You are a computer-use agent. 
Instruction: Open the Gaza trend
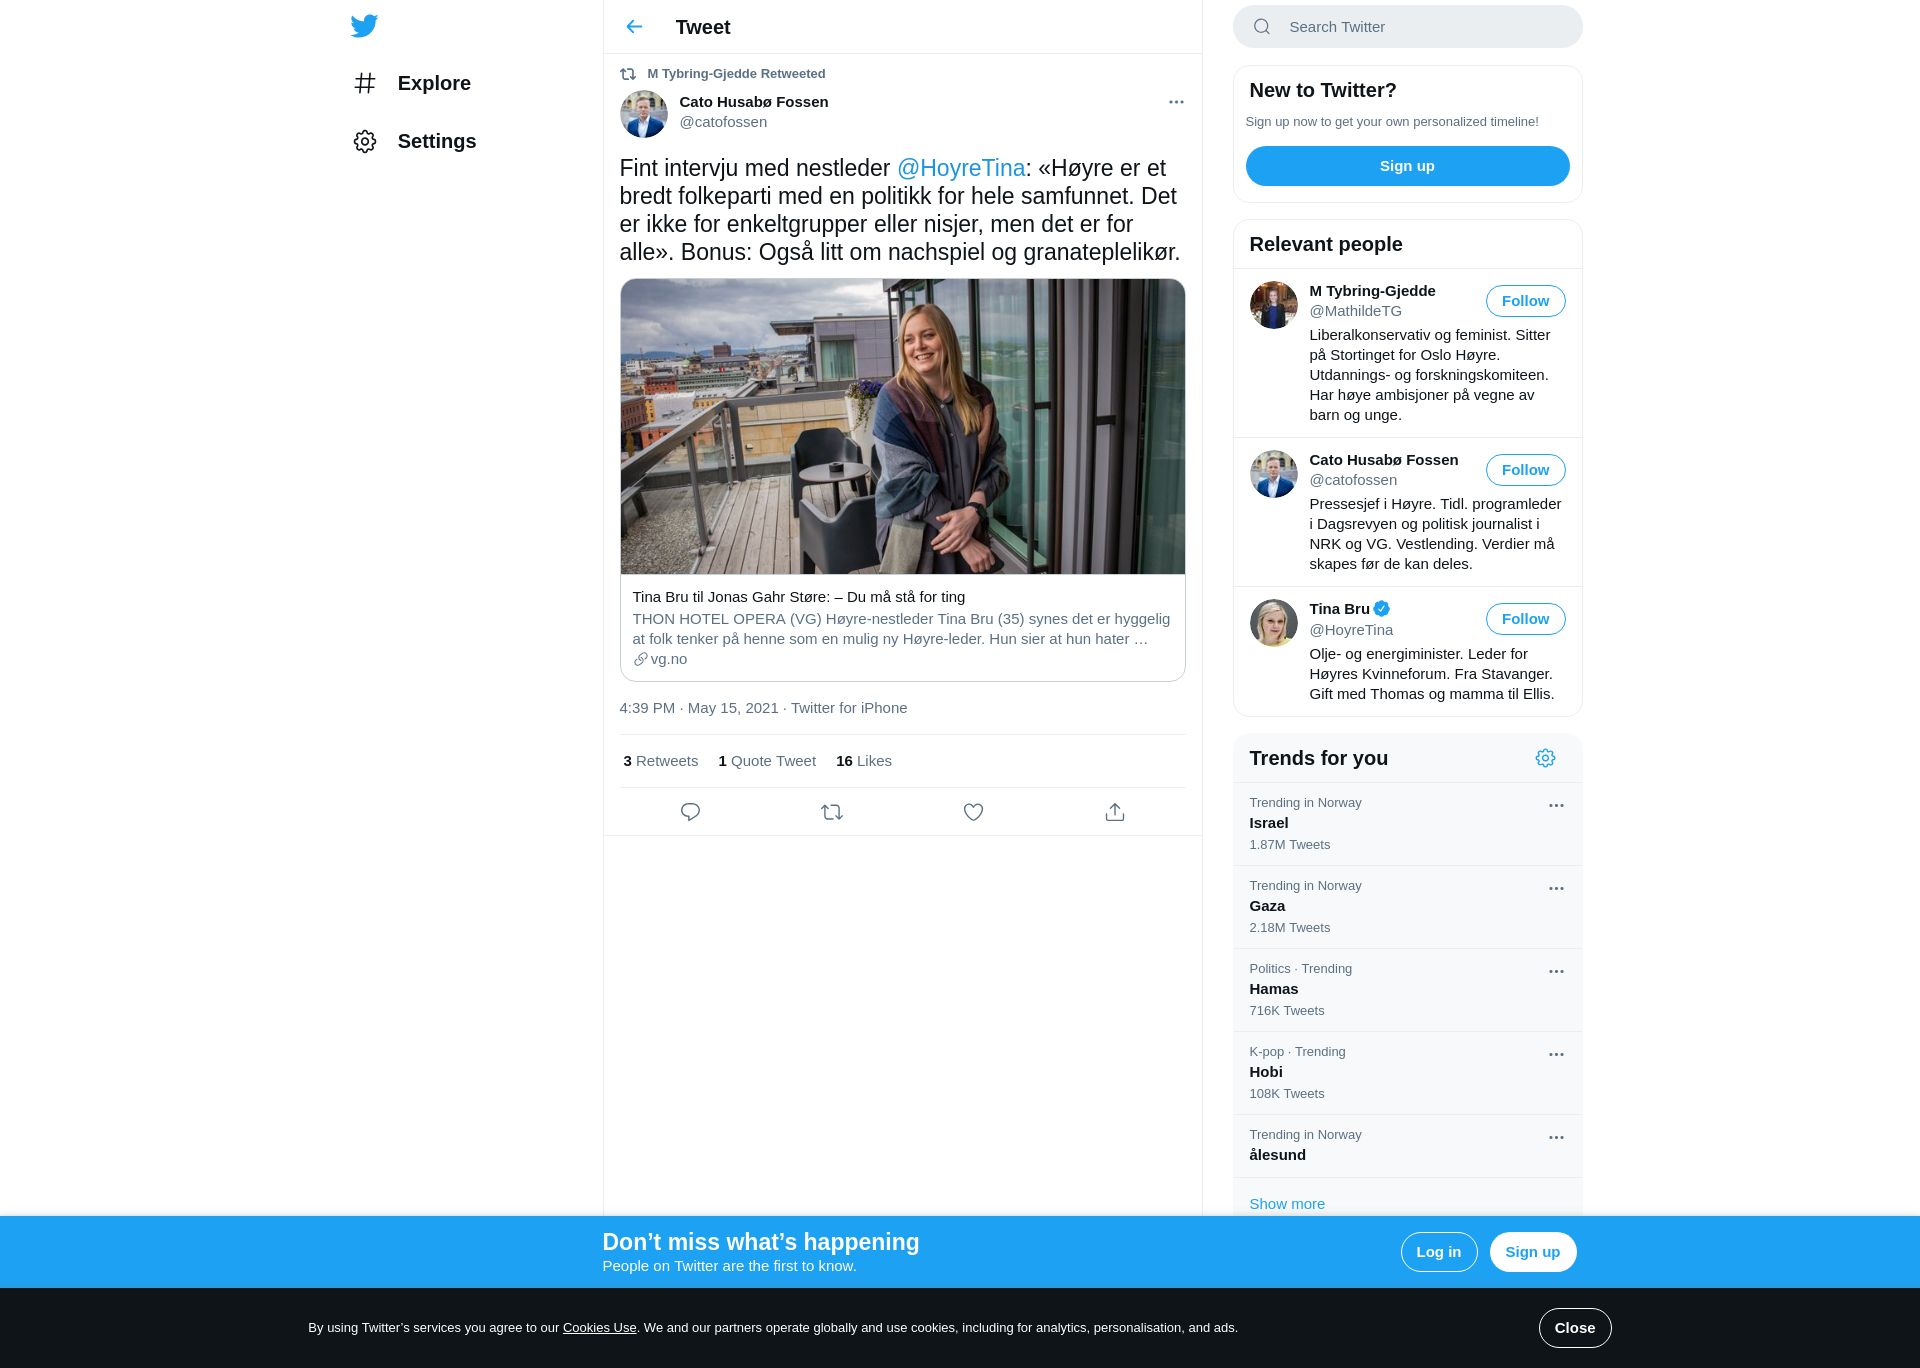(x=1407, y=907)
